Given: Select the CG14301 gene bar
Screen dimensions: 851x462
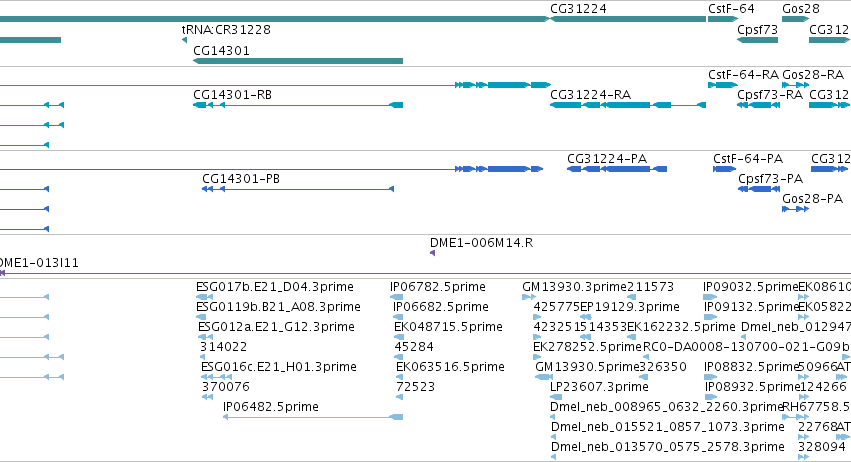Looking at the screenshot, I should point(298,61).
